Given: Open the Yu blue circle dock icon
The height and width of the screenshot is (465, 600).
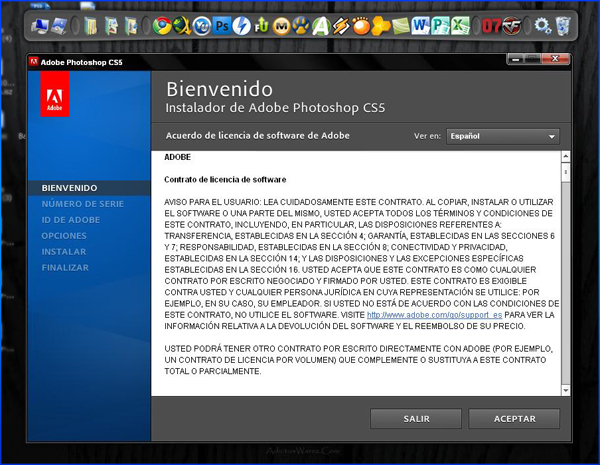Looking at the screenshot, I should (x=202, y=26).
